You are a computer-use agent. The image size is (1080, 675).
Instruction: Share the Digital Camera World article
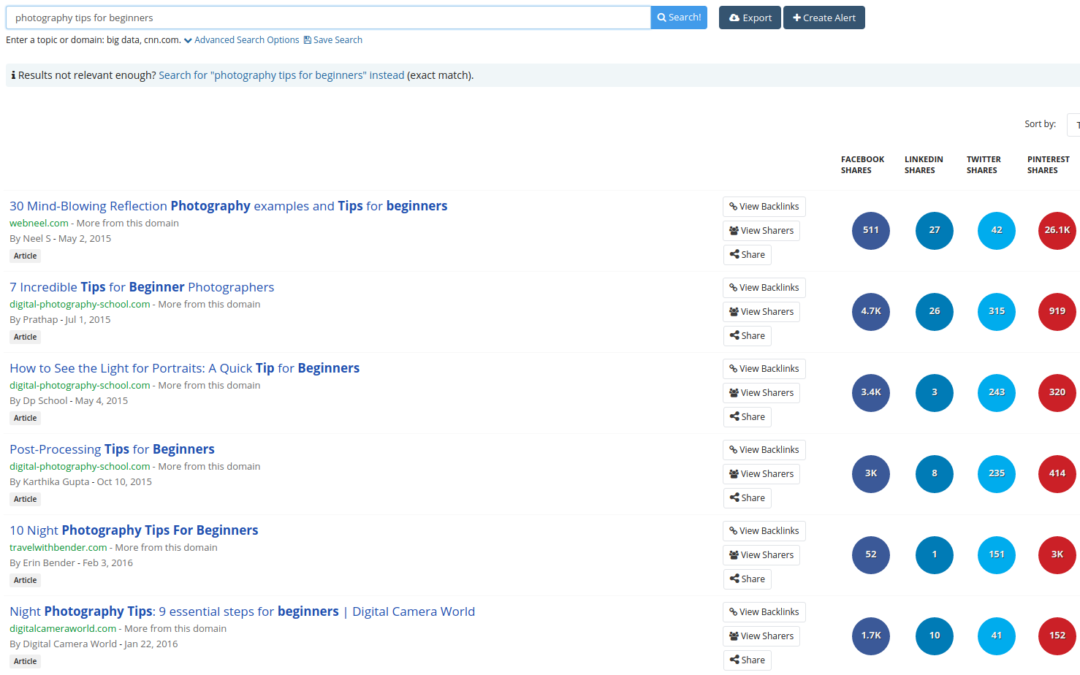click(747, 660)
